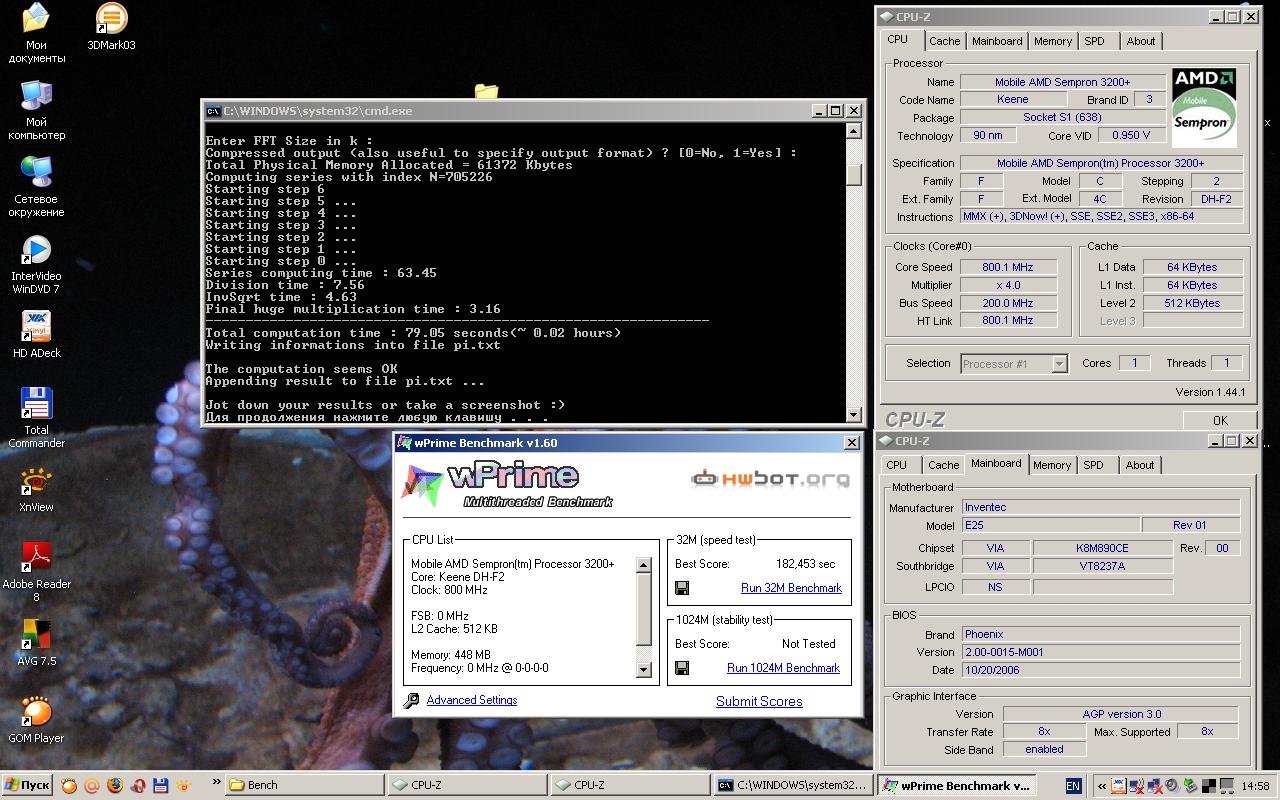Open the About tab in lower CPU-Z

pos(1140,465)
